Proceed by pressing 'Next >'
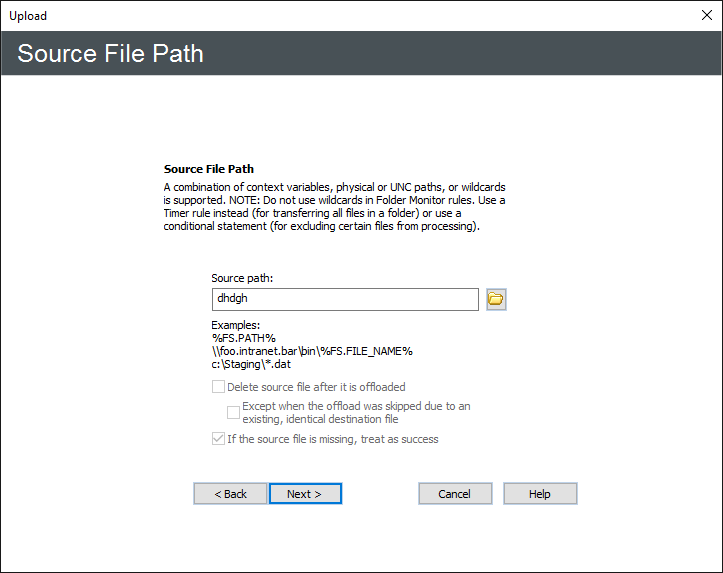 pyautogui.click(x=305, y=494)
